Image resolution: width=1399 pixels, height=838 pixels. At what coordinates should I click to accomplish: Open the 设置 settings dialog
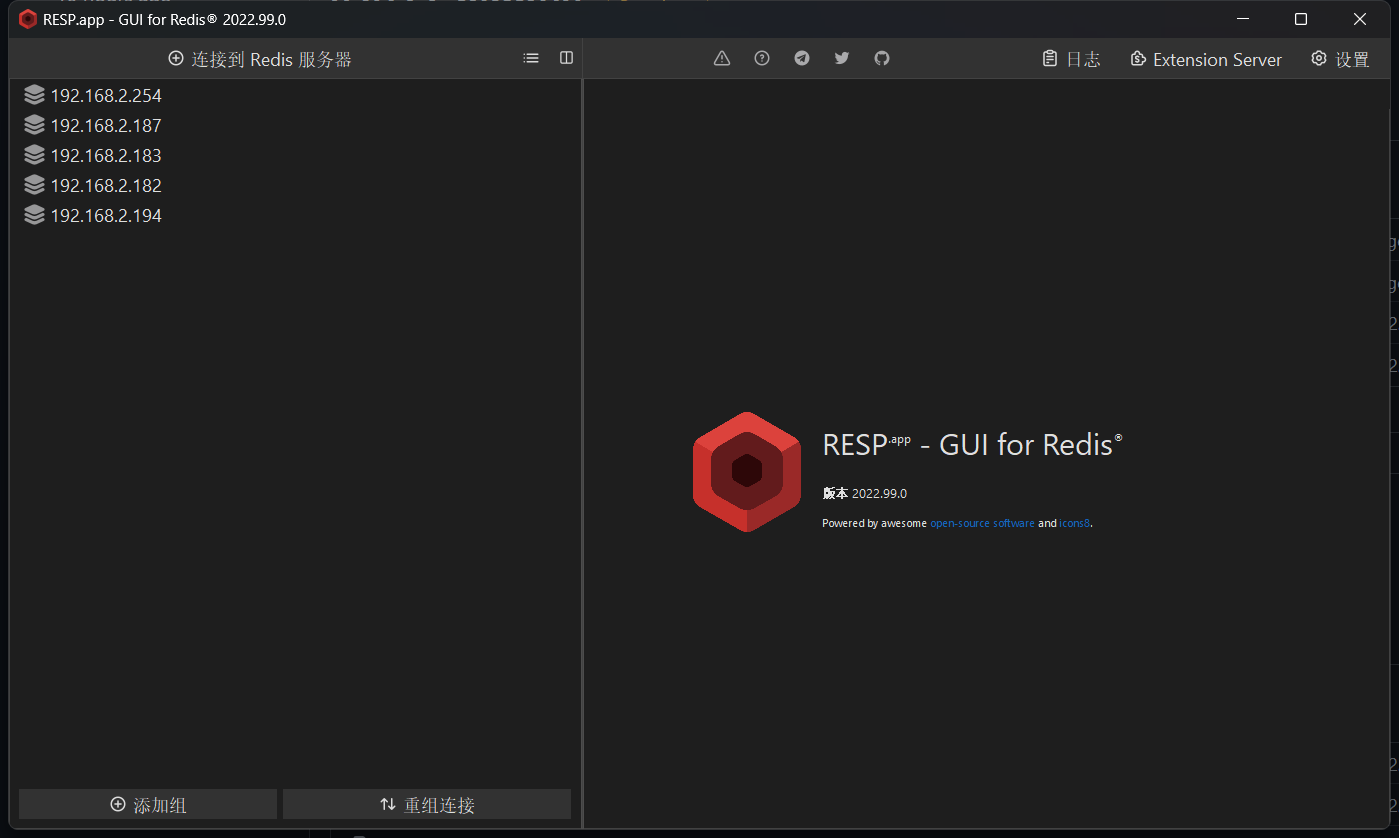(1340, 60)
